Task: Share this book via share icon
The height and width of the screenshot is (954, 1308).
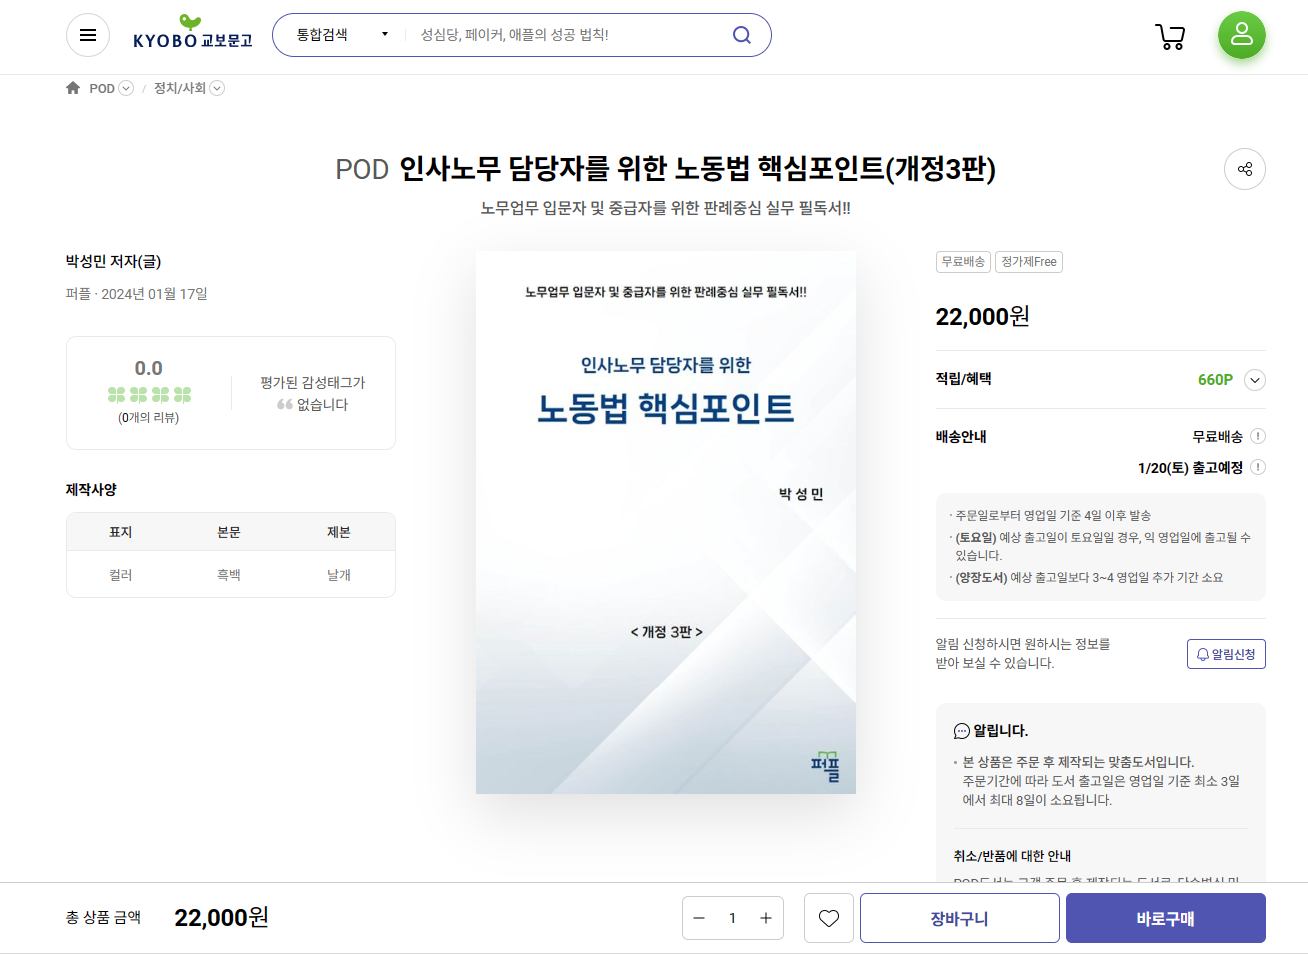Action: (x=1244, y=169)
